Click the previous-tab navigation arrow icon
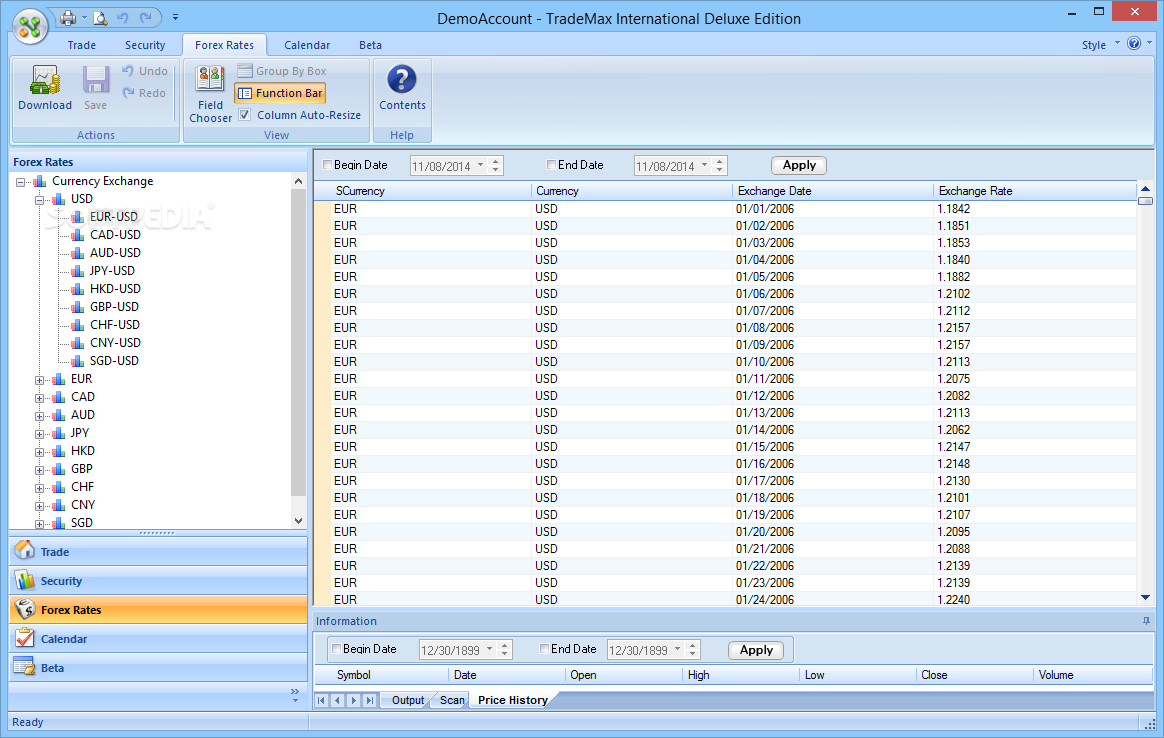 [x=337, y=700]
